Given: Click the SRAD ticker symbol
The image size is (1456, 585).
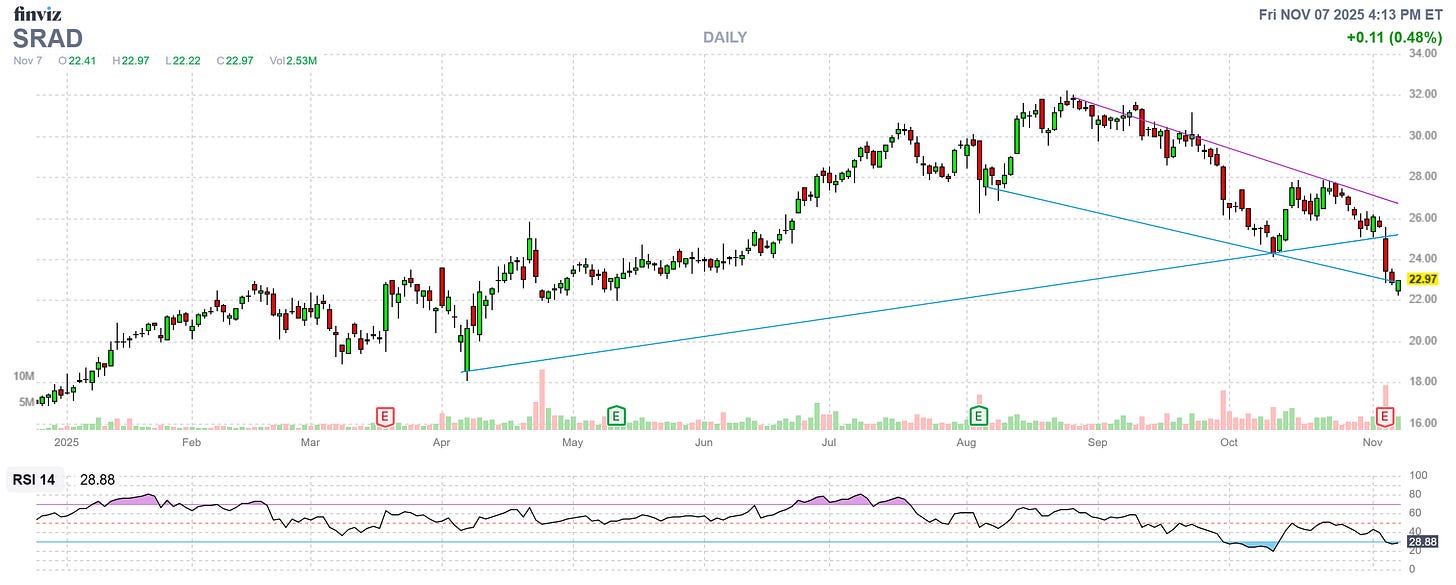Looking at the screenshot, I should (47, 39).
